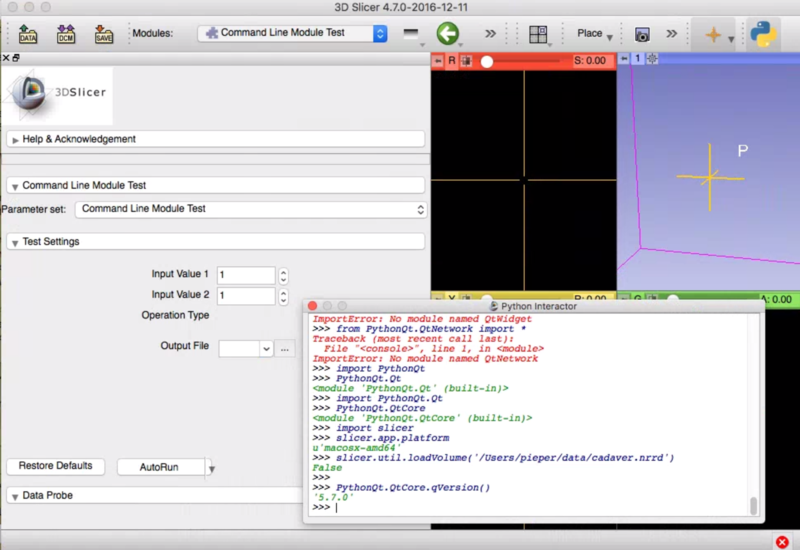Click the Restore Defaults button
Screen dimensions: 800x550
point(55,466)
